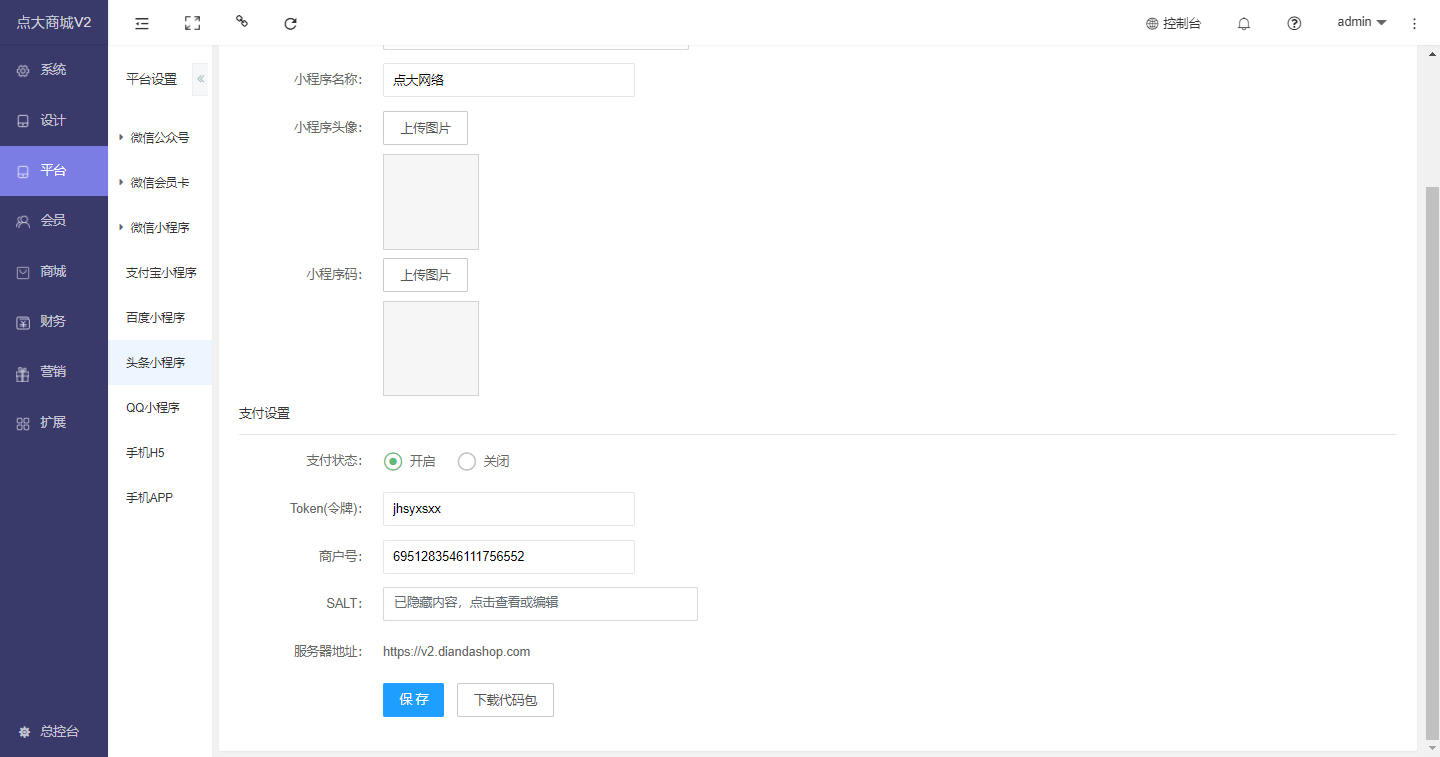Select the 开启 payment status radio
The image size is (1440, 757).
(393, 461)
